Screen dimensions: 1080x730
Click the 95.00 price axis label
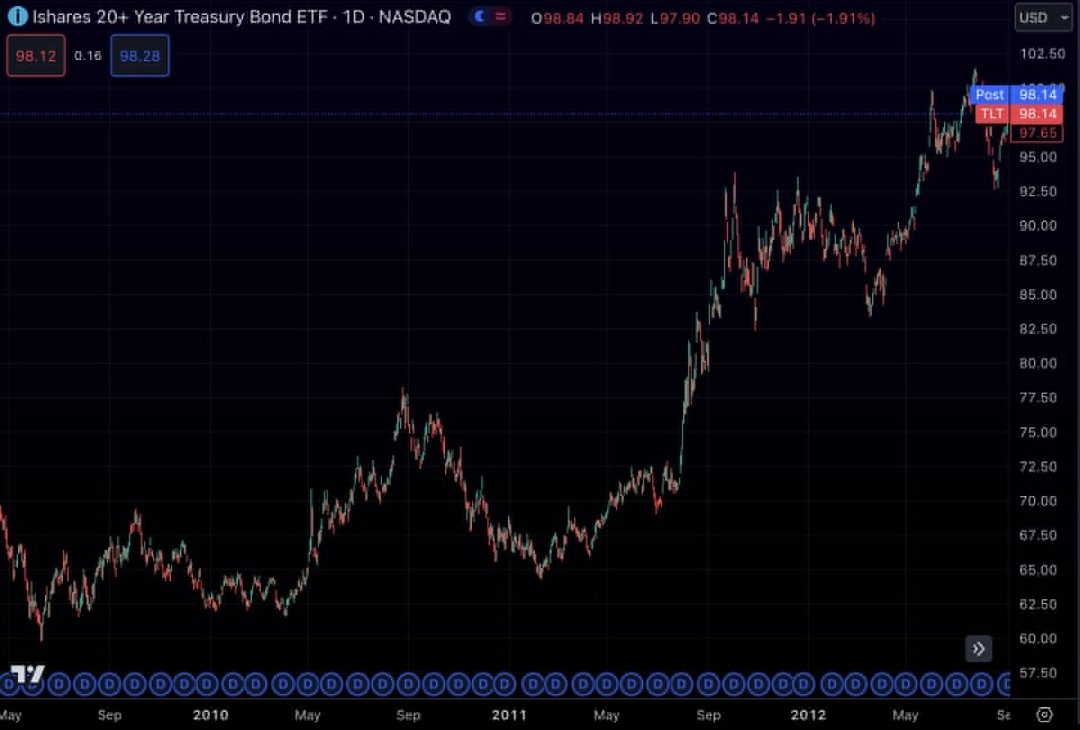click(1038, 157)
